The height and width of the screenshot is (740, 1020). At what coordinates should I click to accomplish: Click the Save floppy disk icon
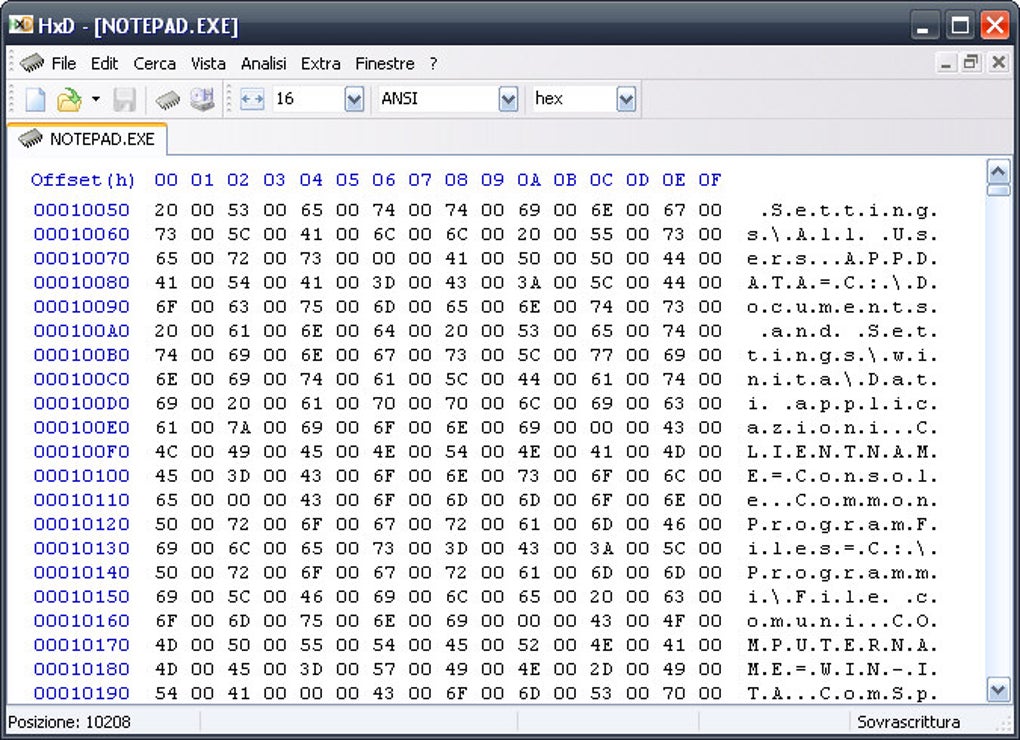point(124,99)
